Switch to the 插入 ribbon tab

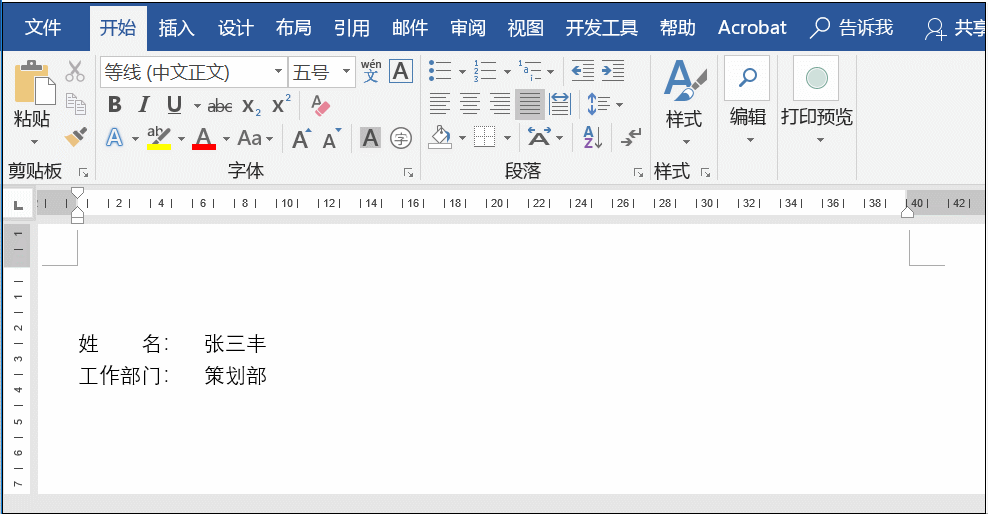click(x=177, y=28)
